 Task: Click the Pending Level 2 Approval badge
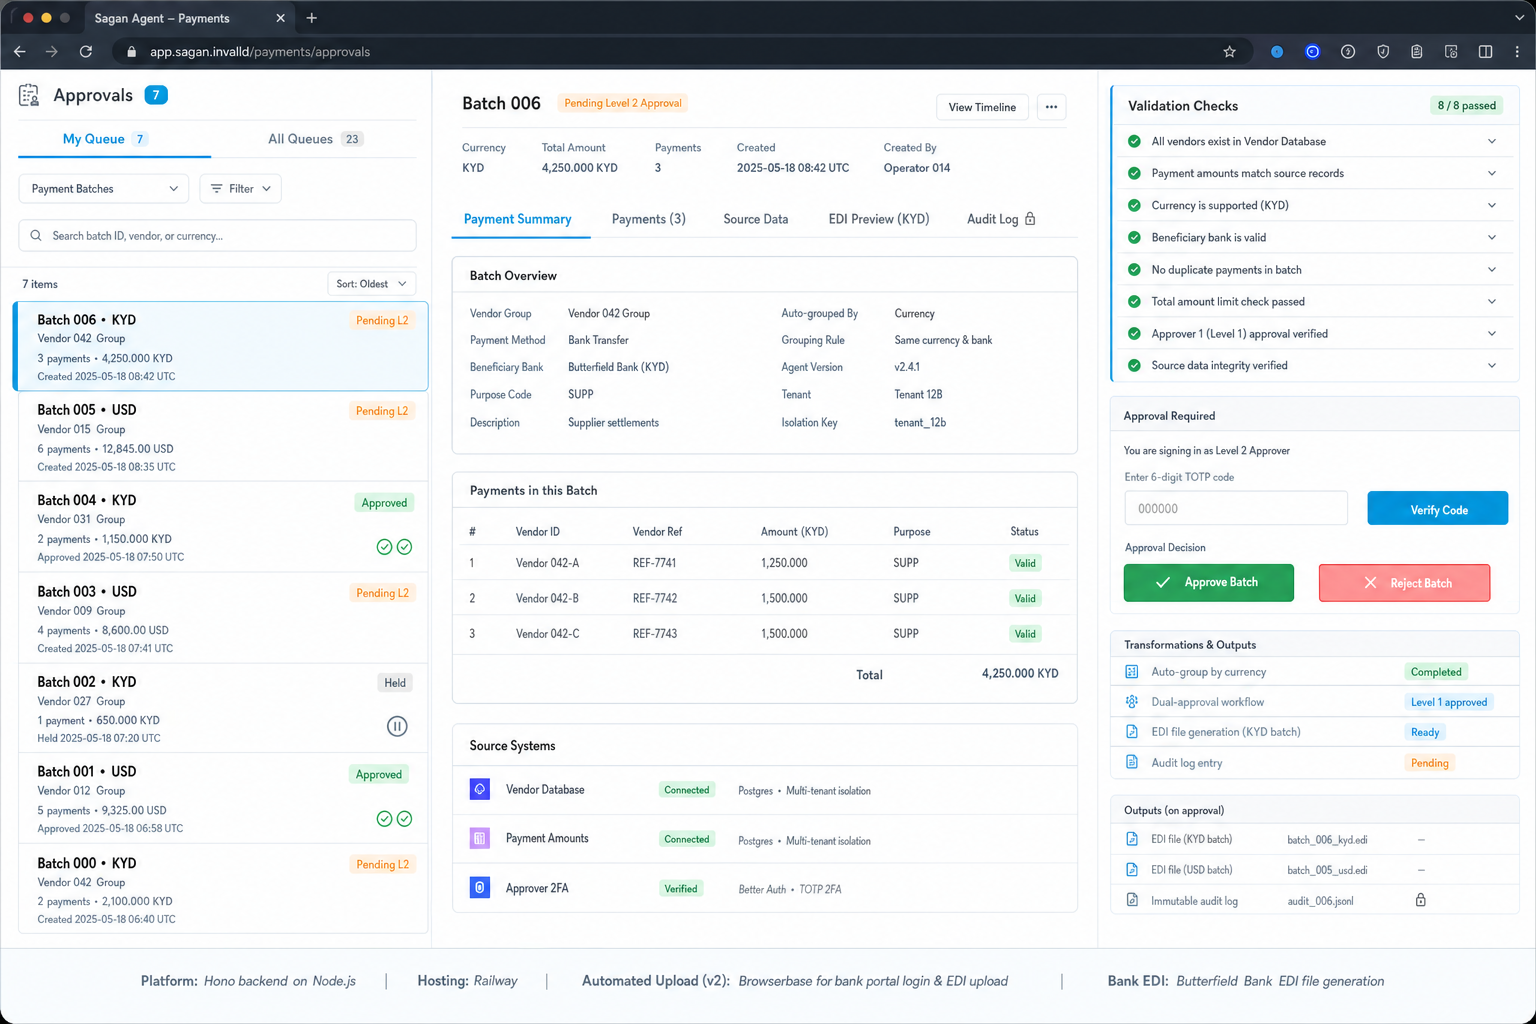pos(623,103)
